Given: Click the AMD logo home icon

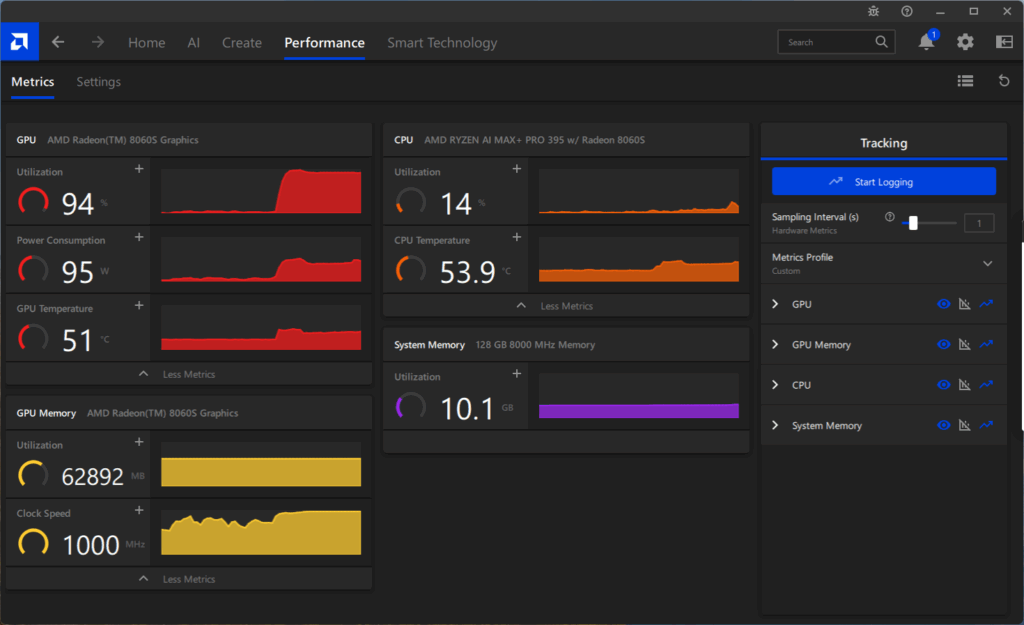Looking at the screenshot, I should (19, 42).
